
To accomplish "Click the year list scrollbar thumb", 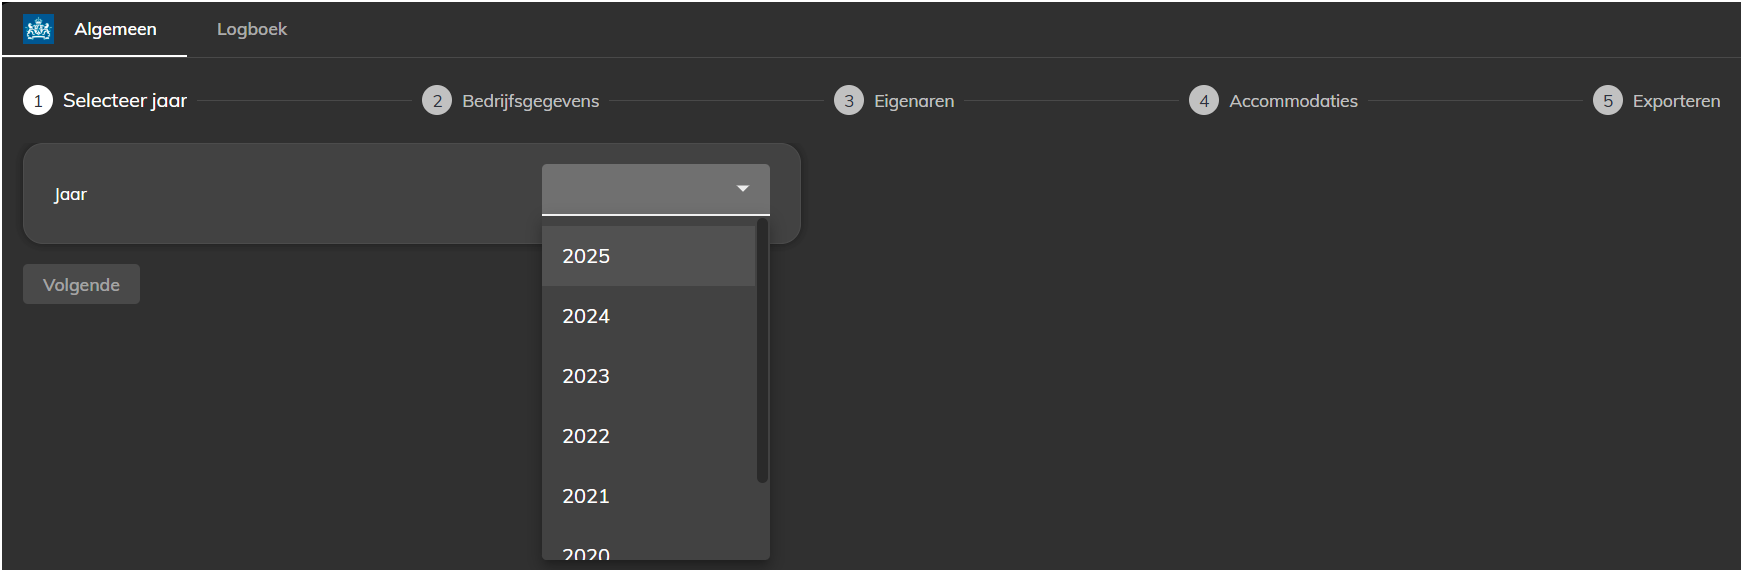I will tap(762, 350).
